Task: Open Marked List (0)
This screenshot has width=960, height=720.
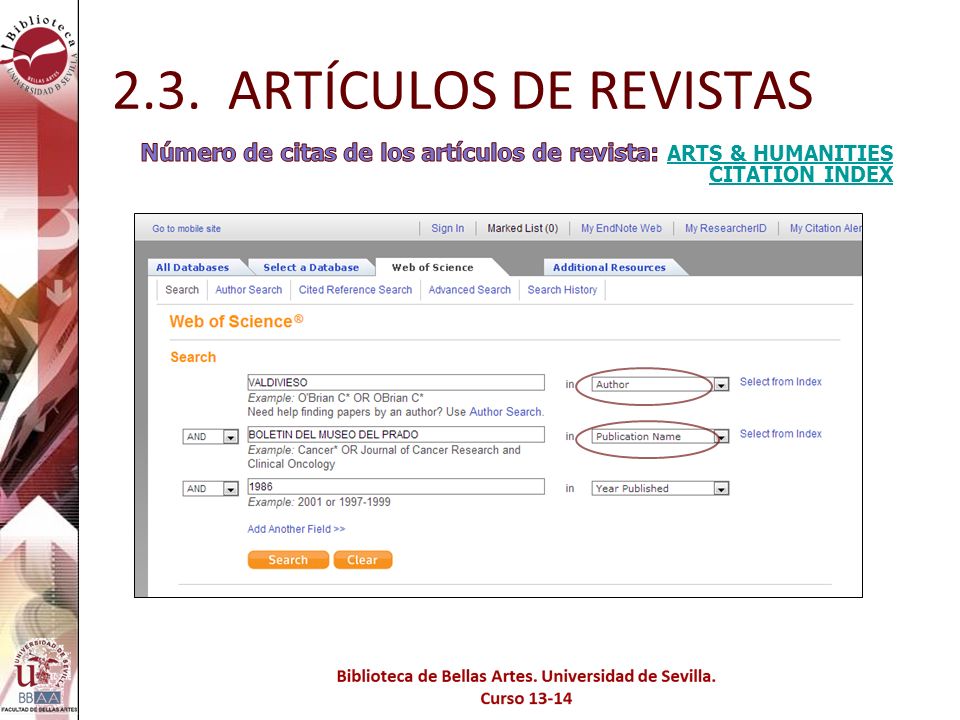Action: [522, 228]
